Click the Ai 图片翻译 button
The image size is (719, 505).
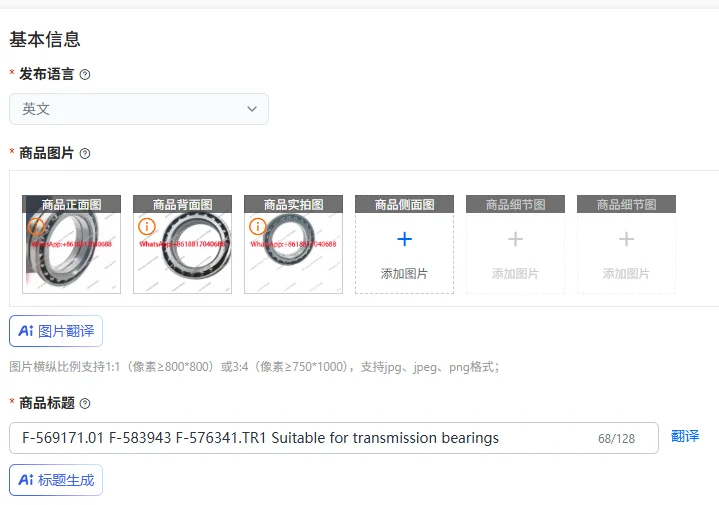[x=56, y=331]
